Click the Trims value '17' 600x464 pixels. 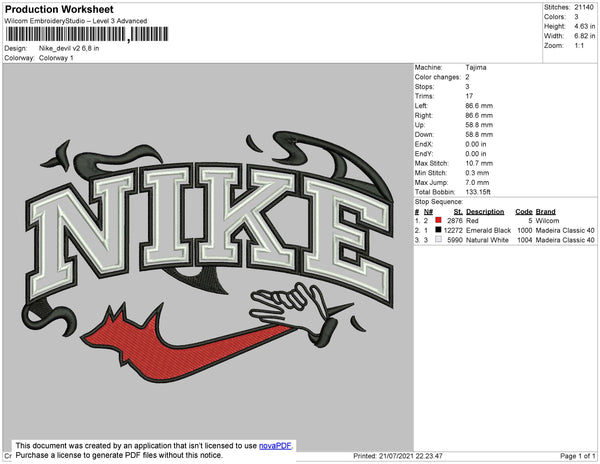click(469, 96)
